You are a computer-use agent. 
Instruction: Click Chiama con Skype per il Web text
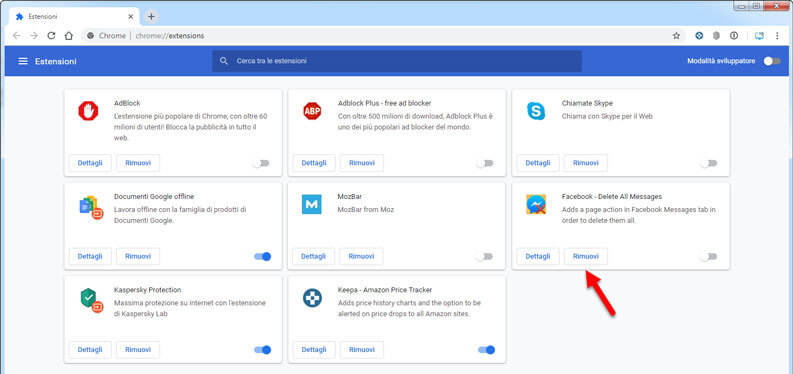point(607,116)
